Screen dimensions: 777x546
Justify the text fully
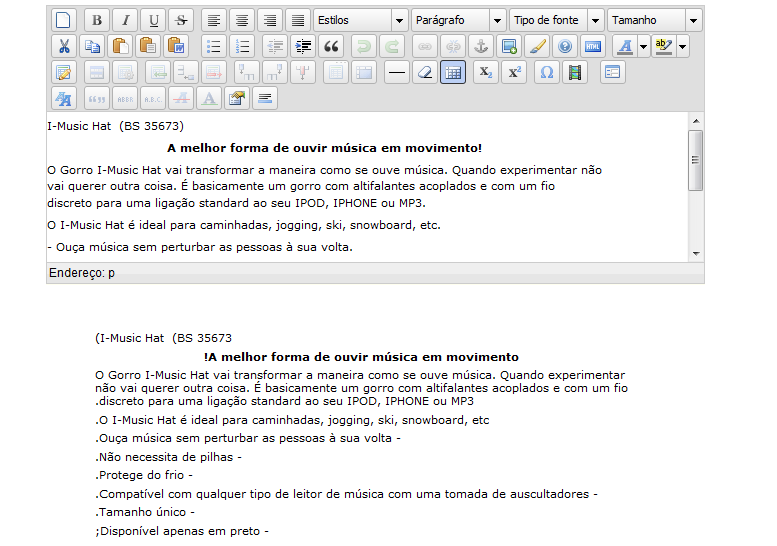click(x=298, y=20)
